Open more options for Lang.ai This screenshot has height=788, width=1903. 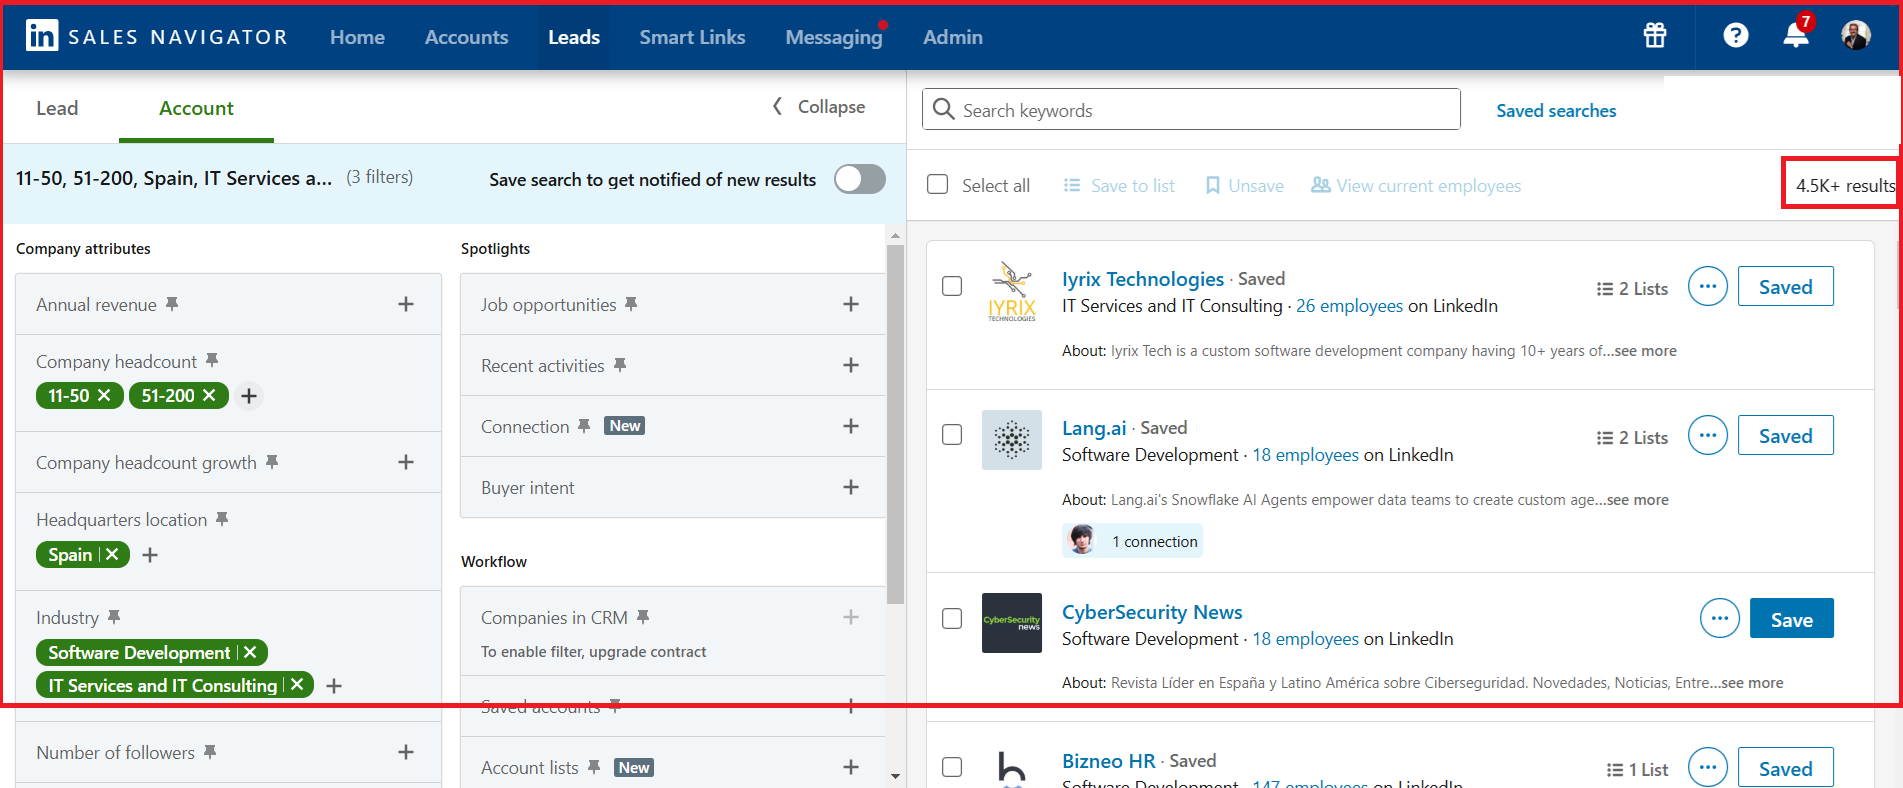[1708, 435]
